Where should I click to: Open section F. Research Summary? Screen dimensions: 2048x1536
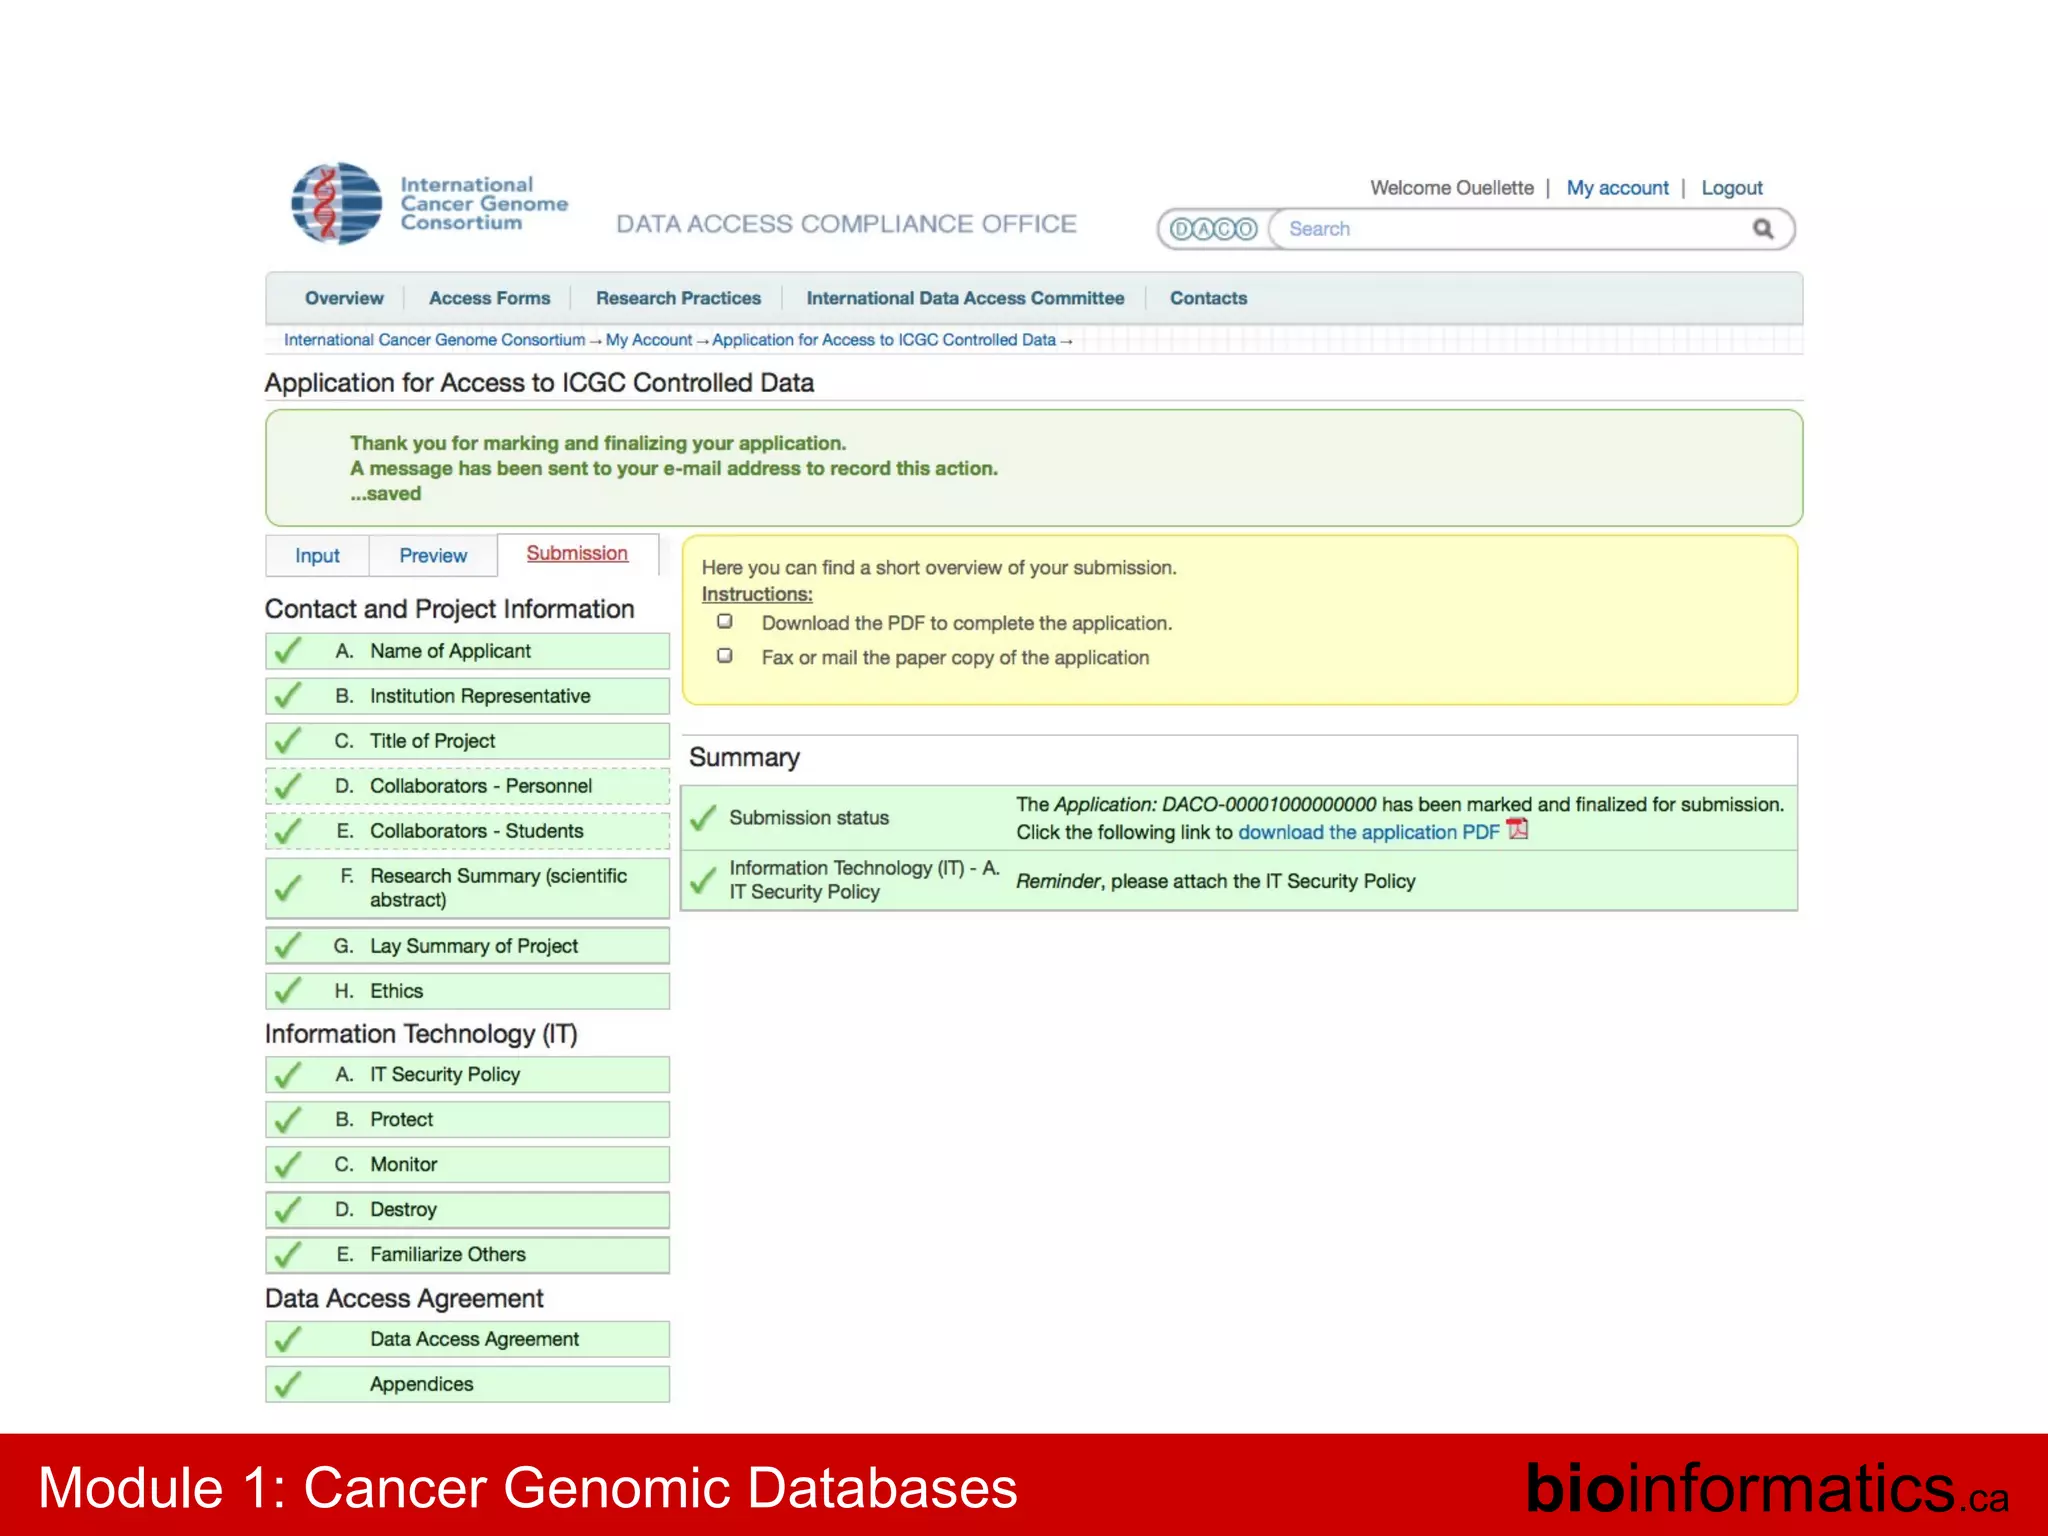467,888
